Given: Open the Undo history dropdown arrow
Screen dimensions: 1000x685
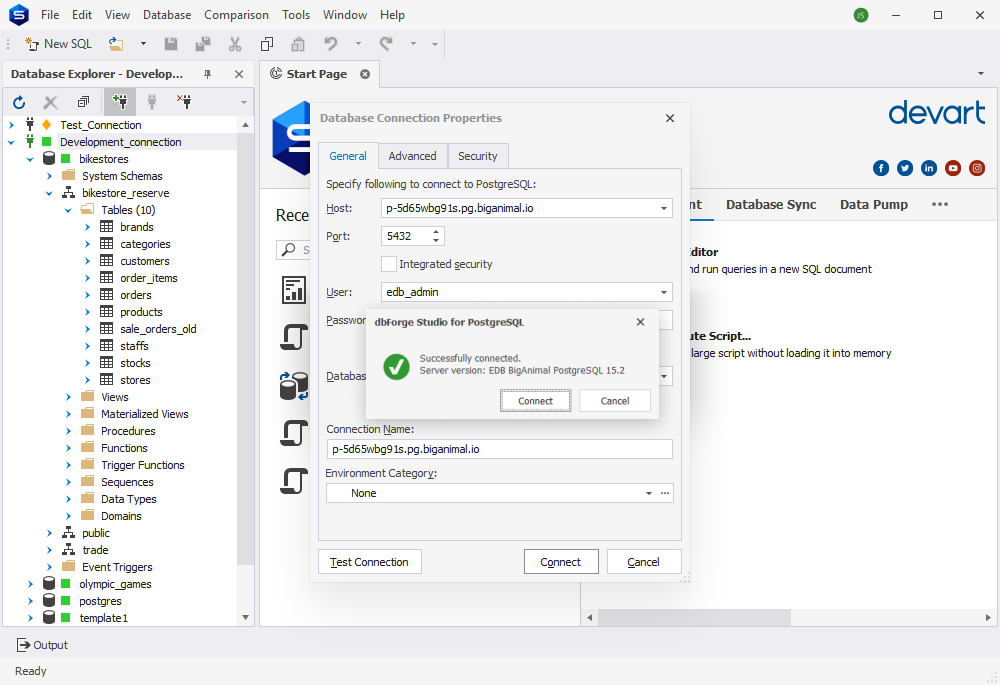Looking at the screenshot, I should pos(358,44).
